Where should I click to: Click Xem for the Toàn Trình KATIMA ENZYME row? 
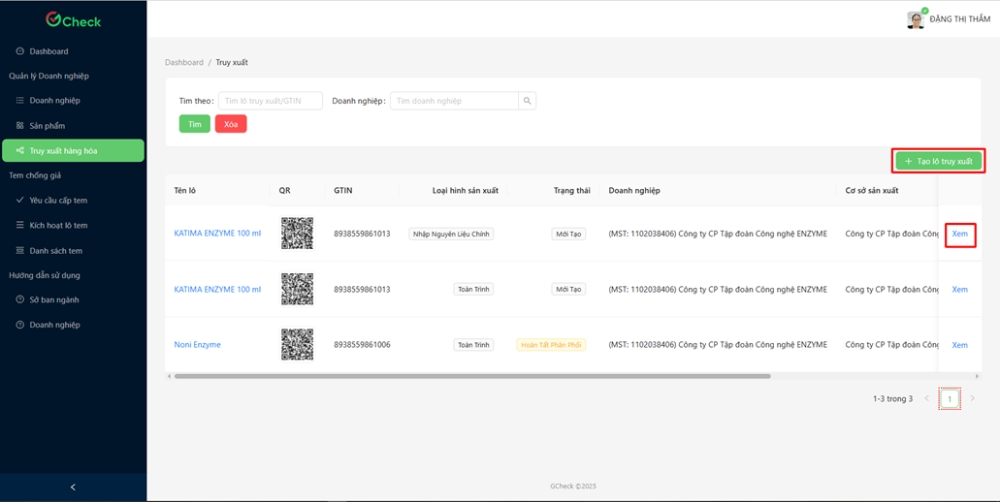(x=960, y=289)
